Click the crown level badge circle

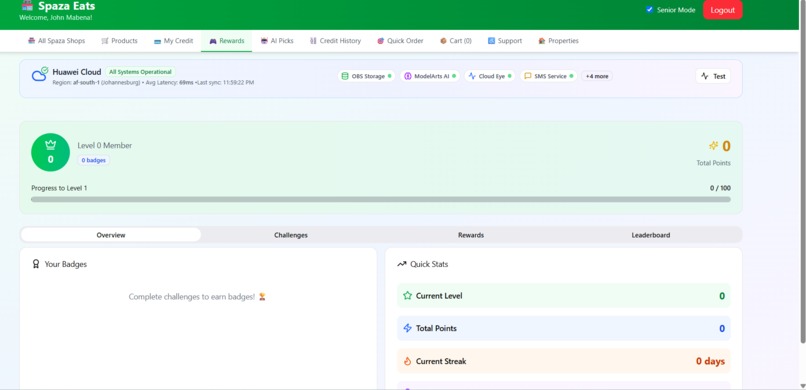coord(50,152)
